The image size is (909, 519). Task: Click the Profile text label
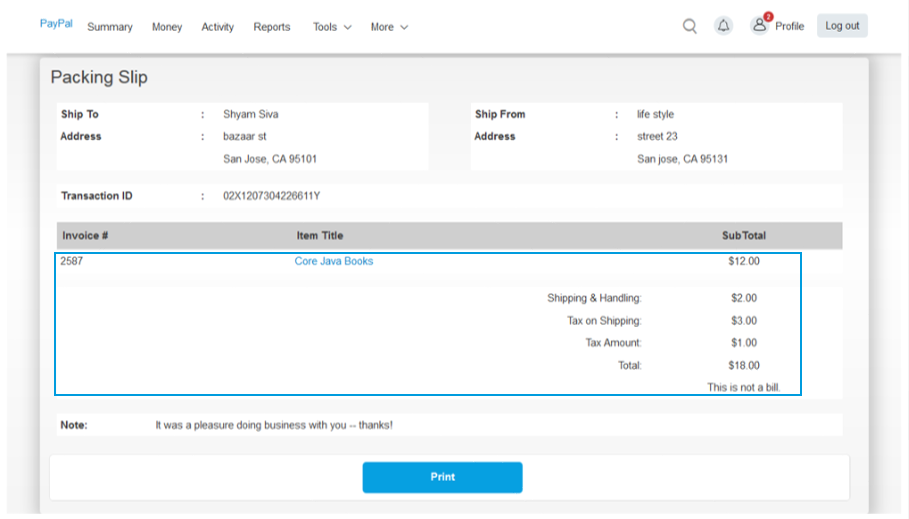coord(789,26)
